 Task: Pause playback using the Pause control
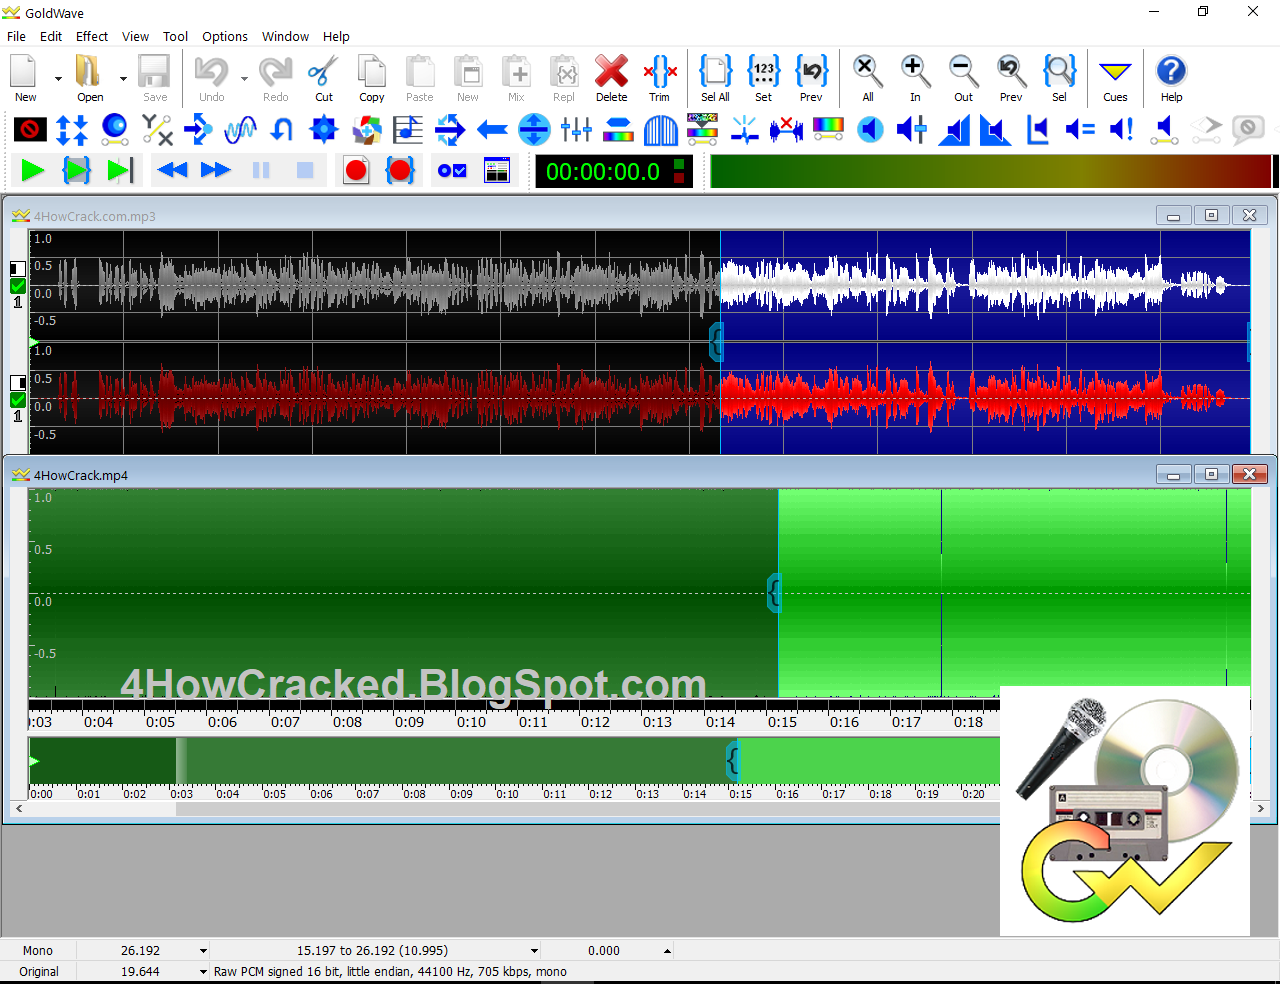[261, 170]
